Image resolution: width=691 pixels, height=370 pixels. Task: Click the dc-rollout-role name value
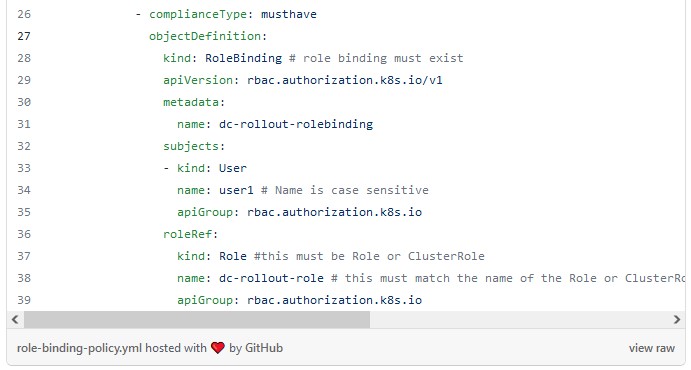(271, 278)
